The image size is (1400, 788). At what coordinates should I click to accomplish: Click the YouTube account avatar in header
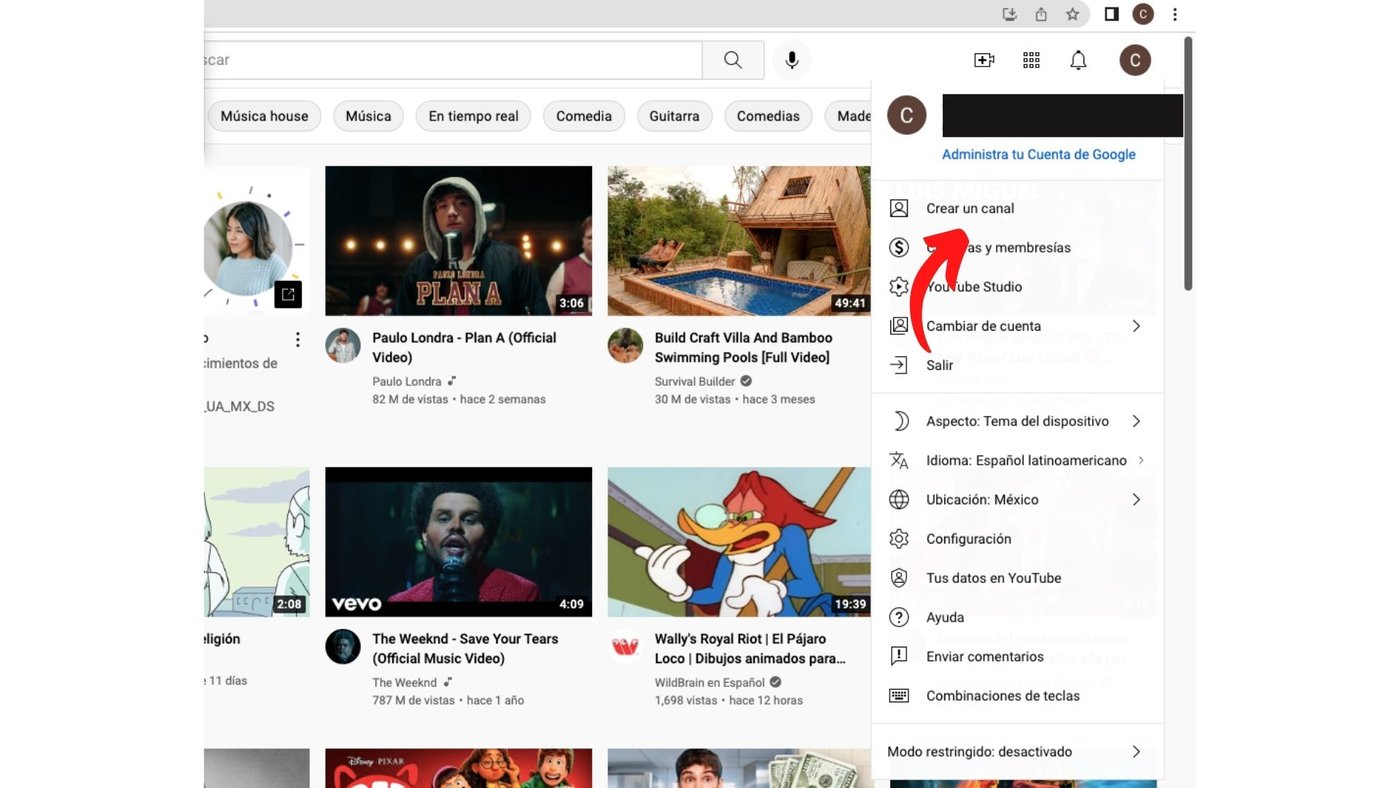(x=1135, y=60)
